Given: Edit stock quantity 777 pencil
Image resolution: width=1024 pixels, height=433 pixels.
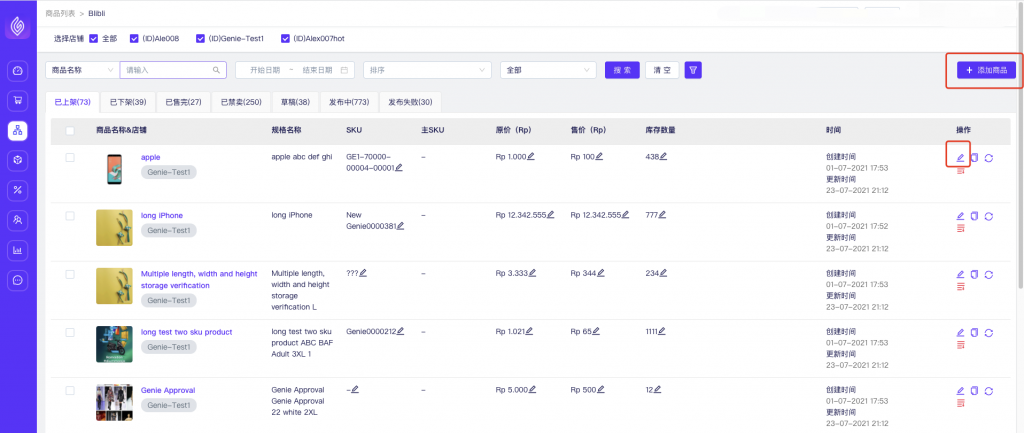Looking at the screenshot, I should pos(662,215).
